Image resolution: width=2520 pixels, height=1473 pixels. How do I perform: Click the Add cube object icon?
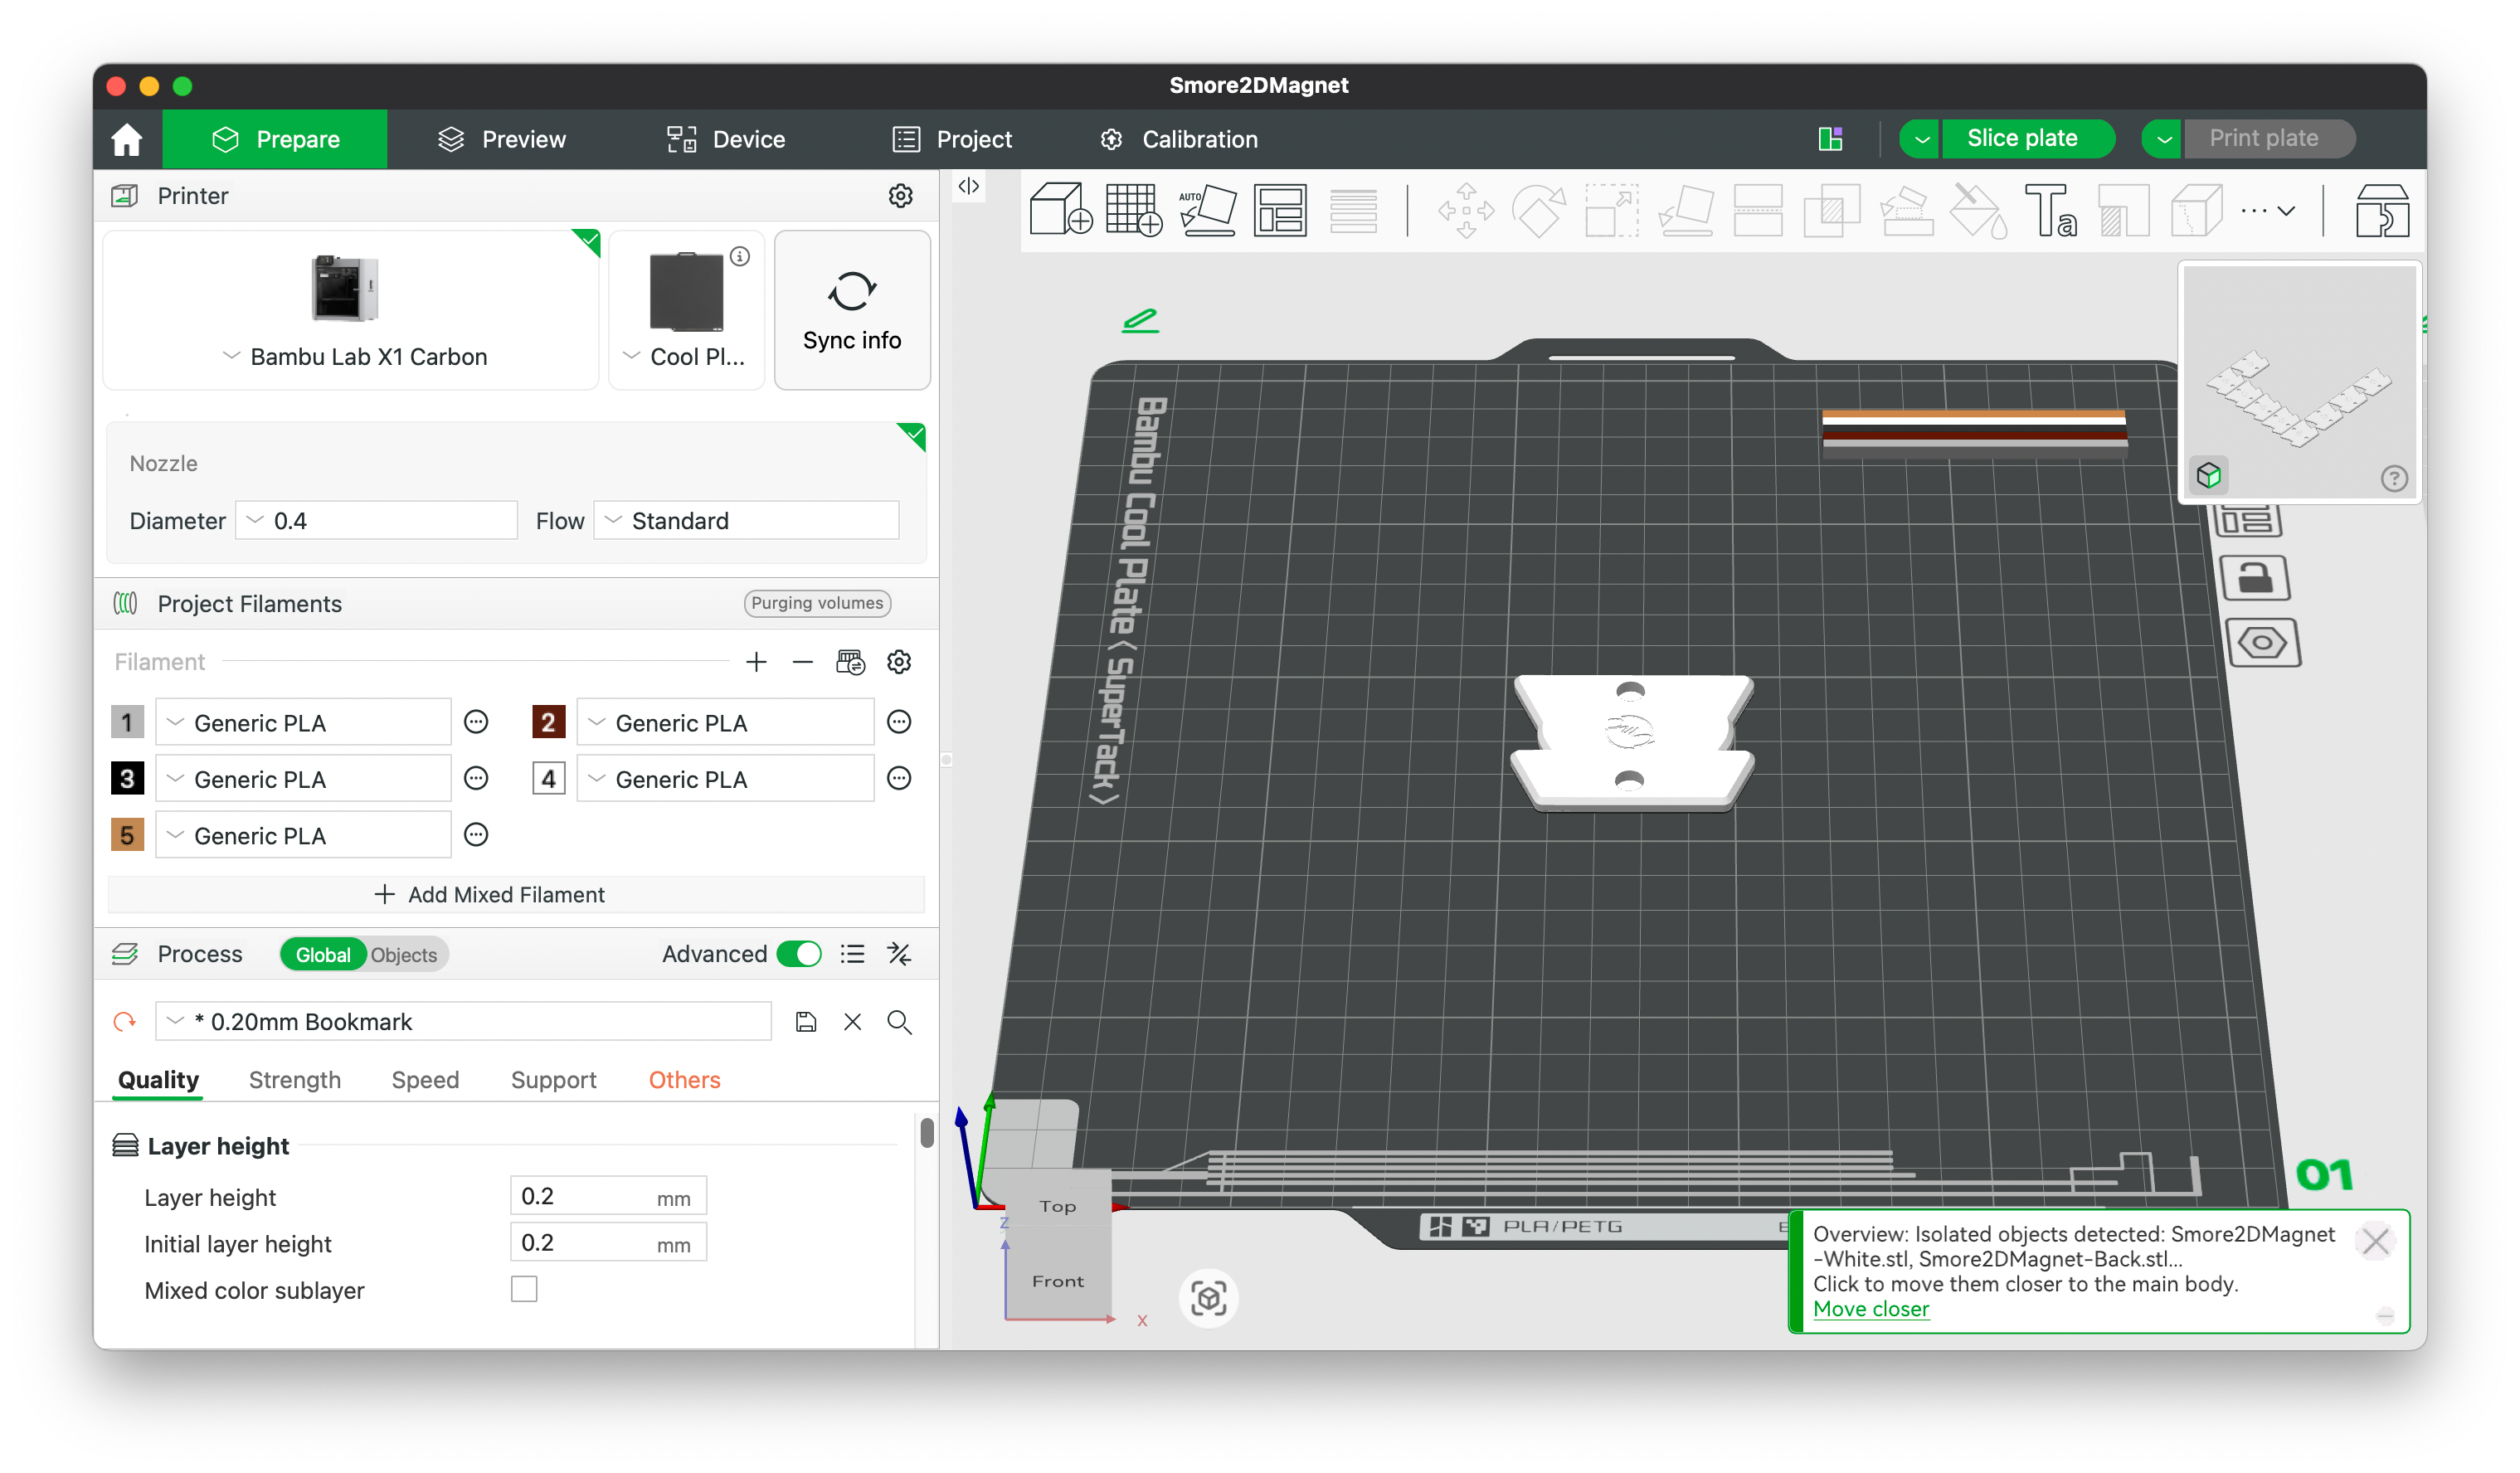tap(1060, 210)
